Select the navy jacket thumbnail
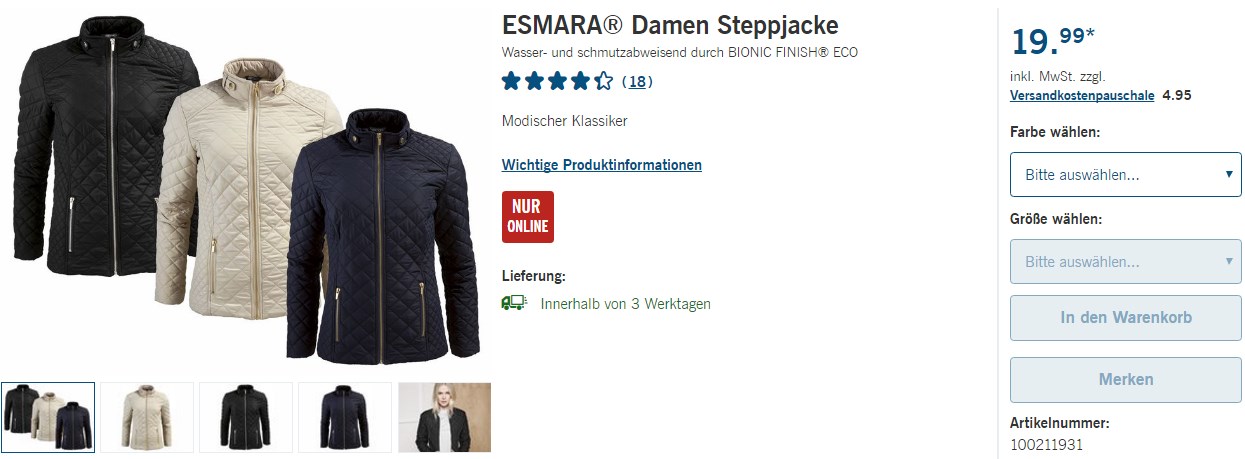The height and width of the screenshot is (459, 1245). [x=345, y=417]
